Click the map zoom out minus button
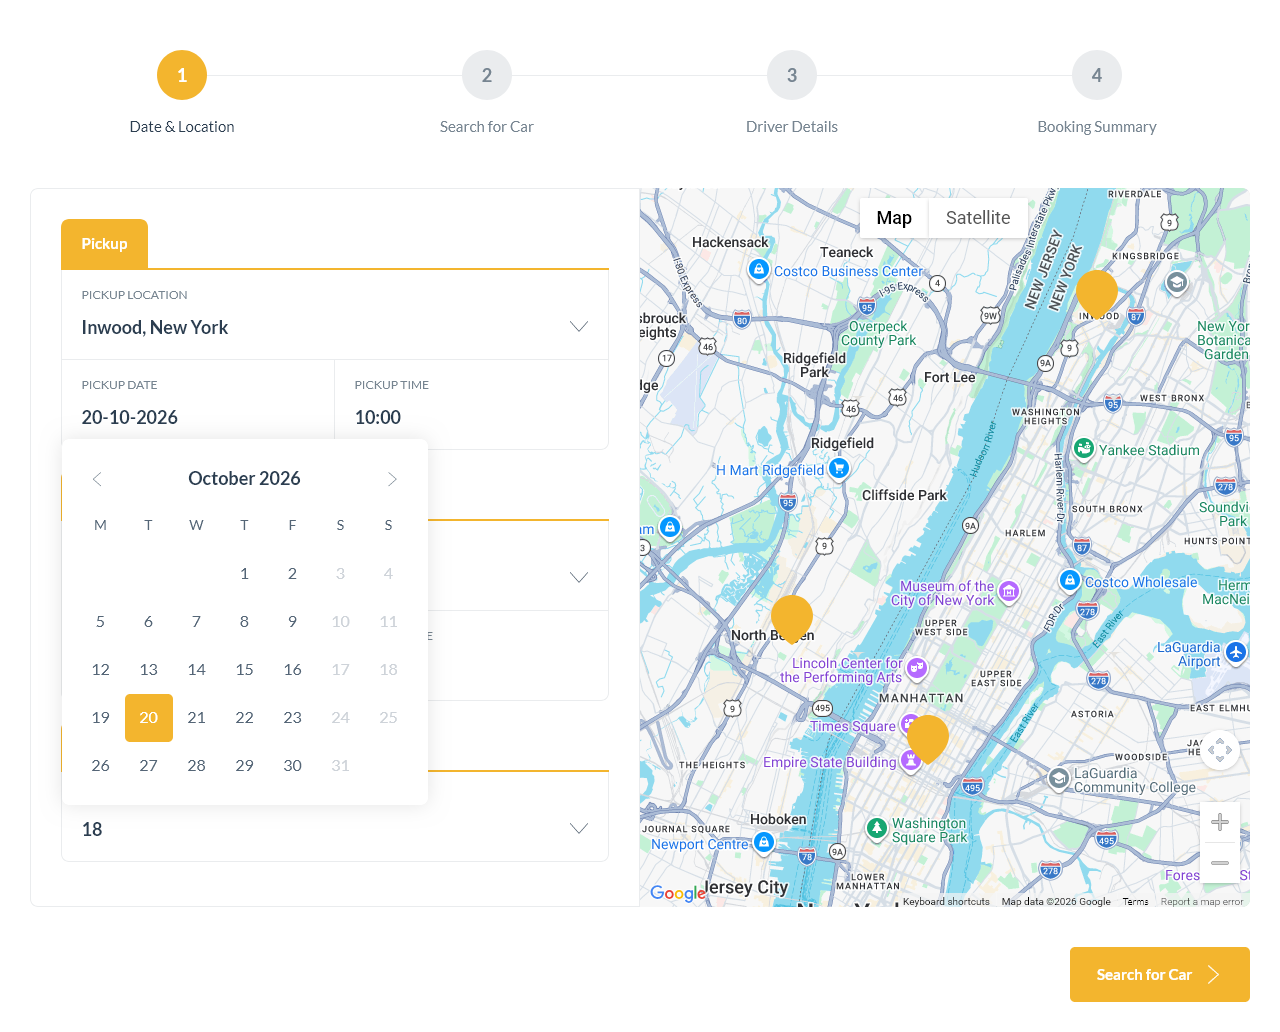Viewport: 1280px width, 1032px height. click(1219, 862)
